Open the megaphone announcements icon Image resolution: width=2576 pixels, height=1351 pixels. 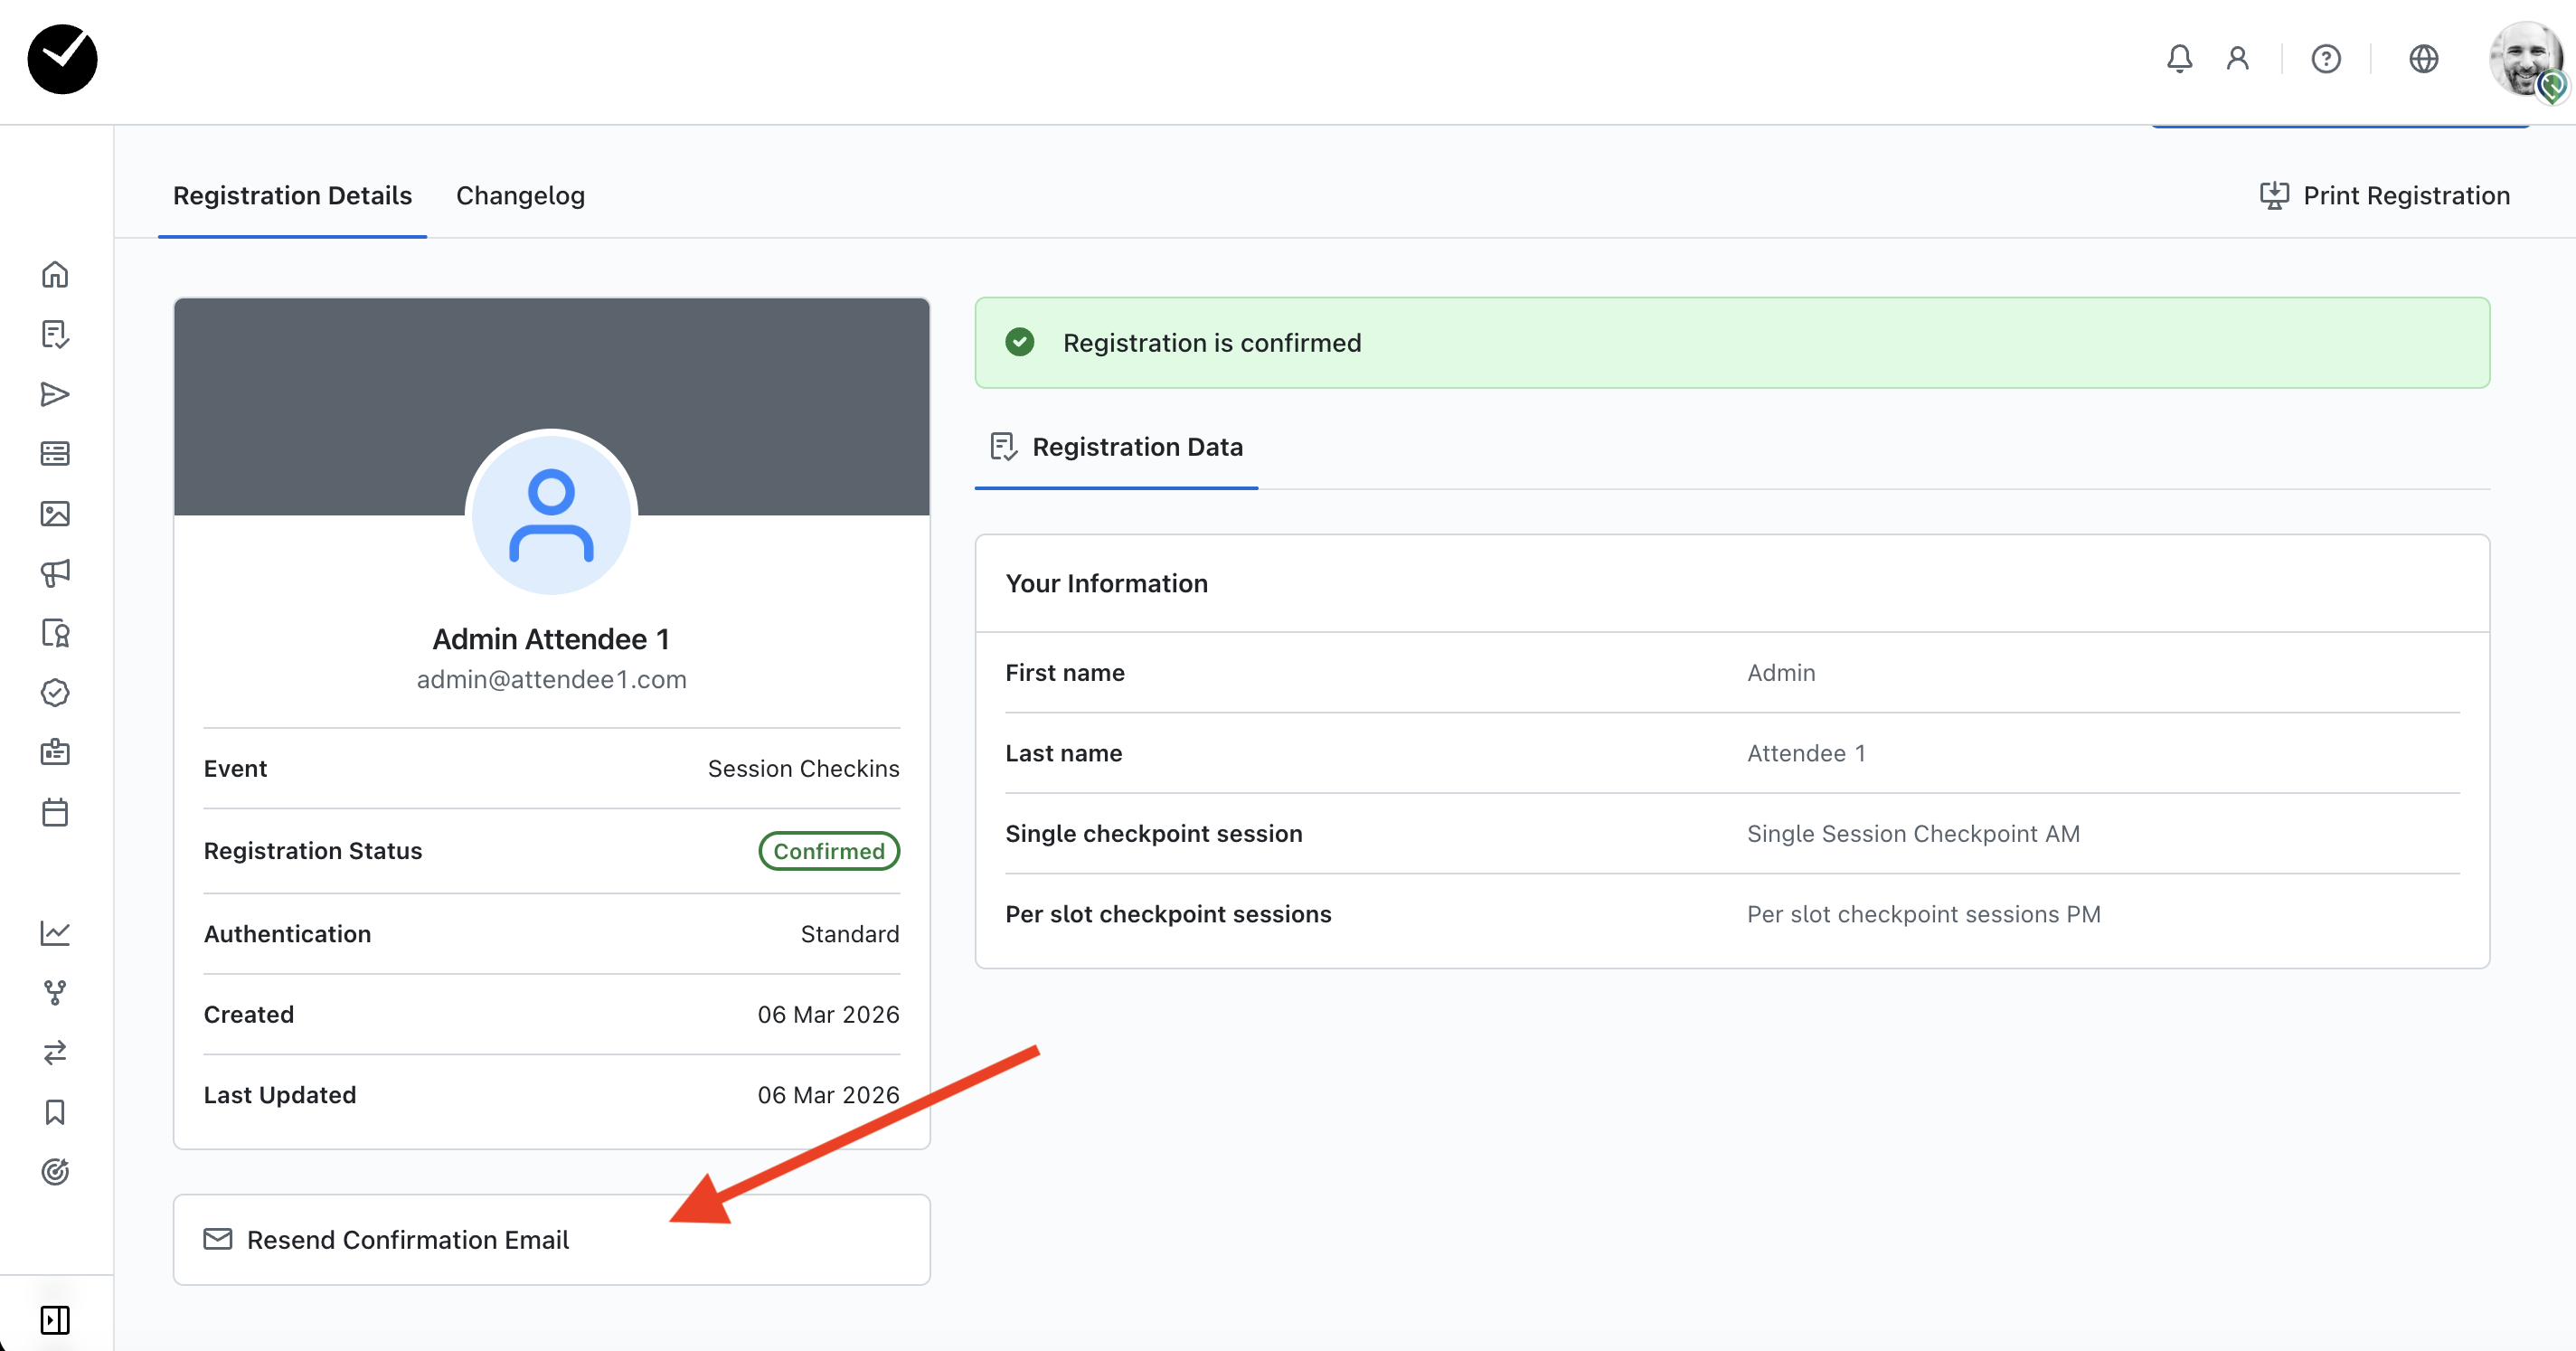(x=55, y=573)
